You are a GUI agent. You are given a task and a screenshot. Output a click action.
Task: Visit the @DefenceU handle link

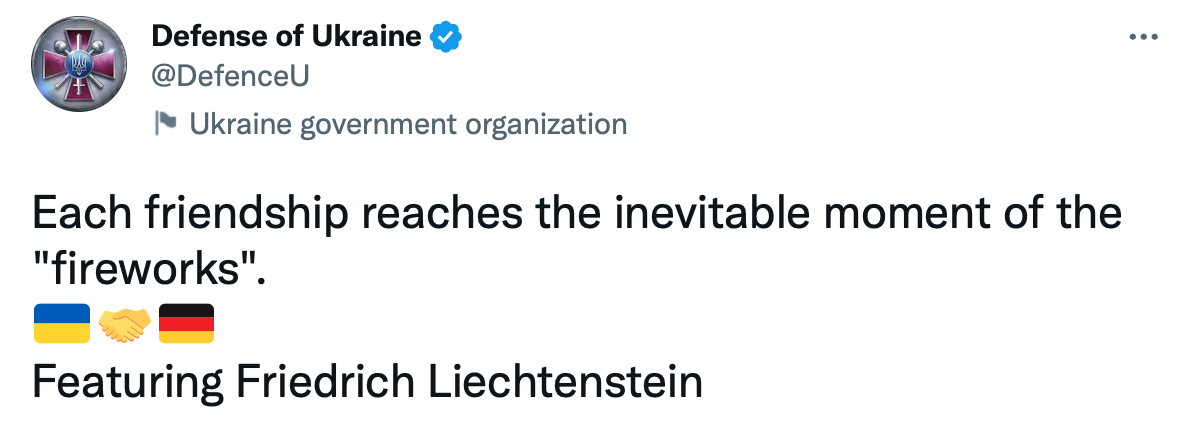[230, 76]
